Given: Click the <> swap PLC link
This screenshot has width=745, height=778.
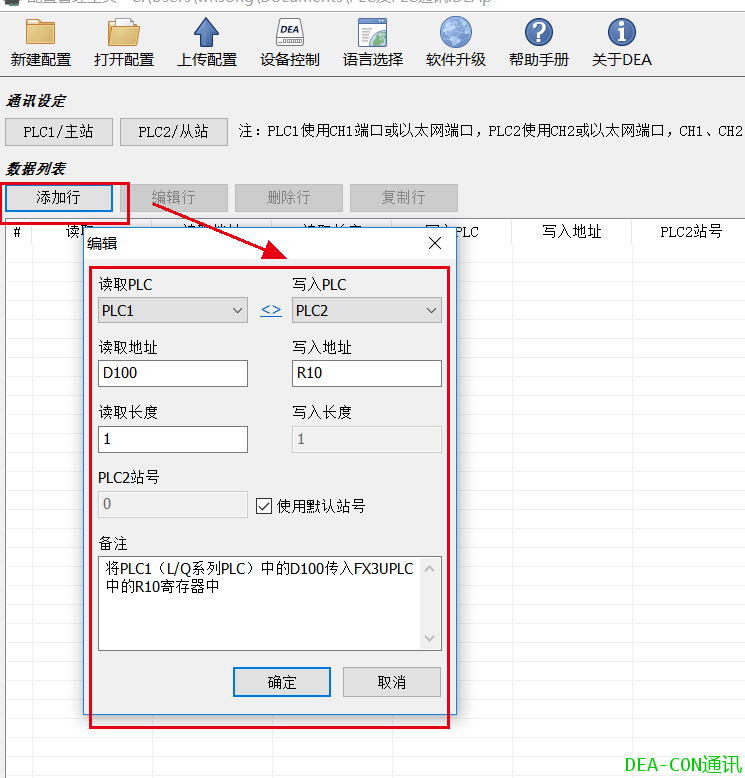Looking at the screenshot, I should pyautogui.click(x=271, y=310).
